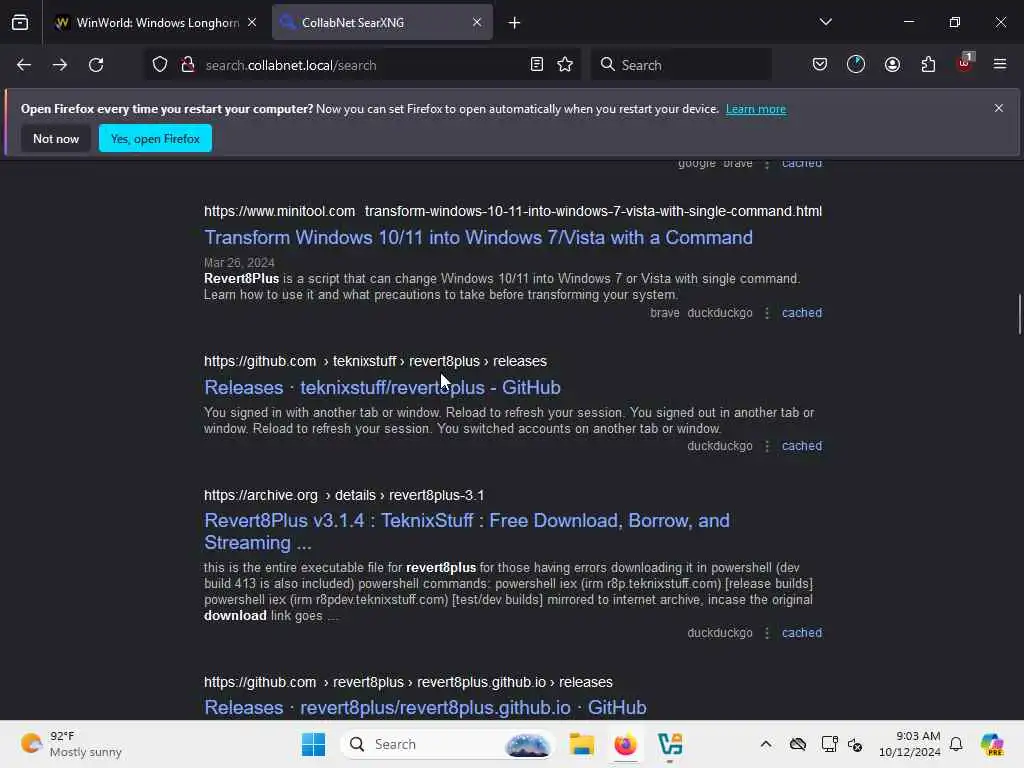Open the Firefox Relay/timer toolbar icon
This screenshot has height=768, width=1024.
tap(856, 64)
